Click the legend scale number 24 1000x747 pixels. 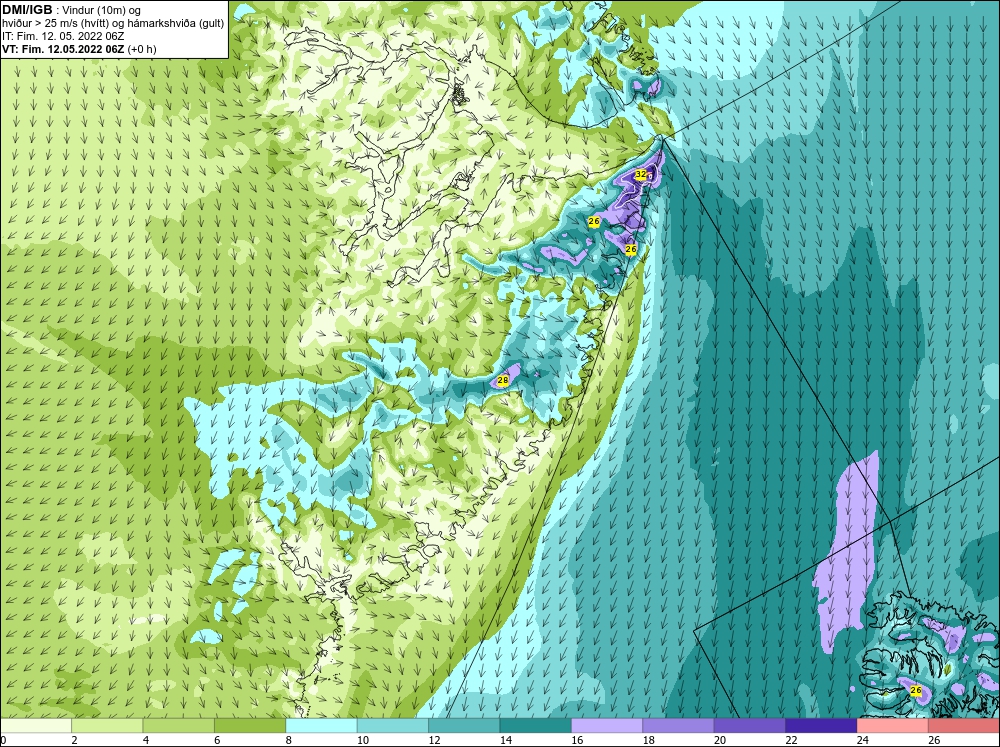(863, 740)
